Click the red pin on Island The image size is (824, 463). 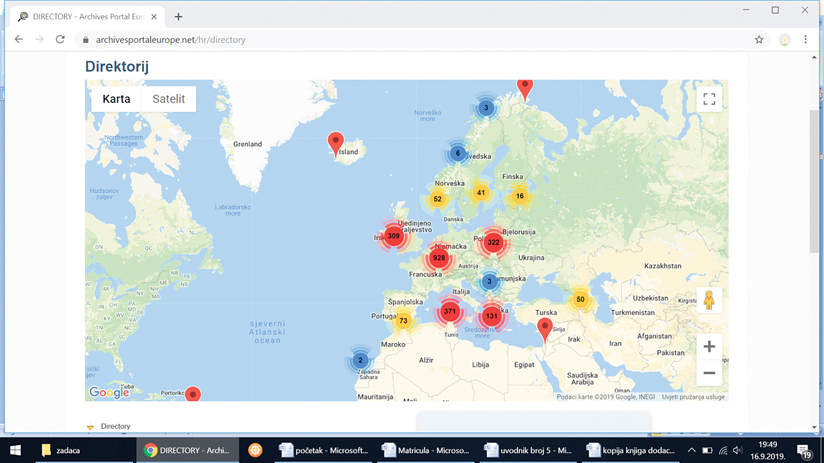tap(336, 143)
